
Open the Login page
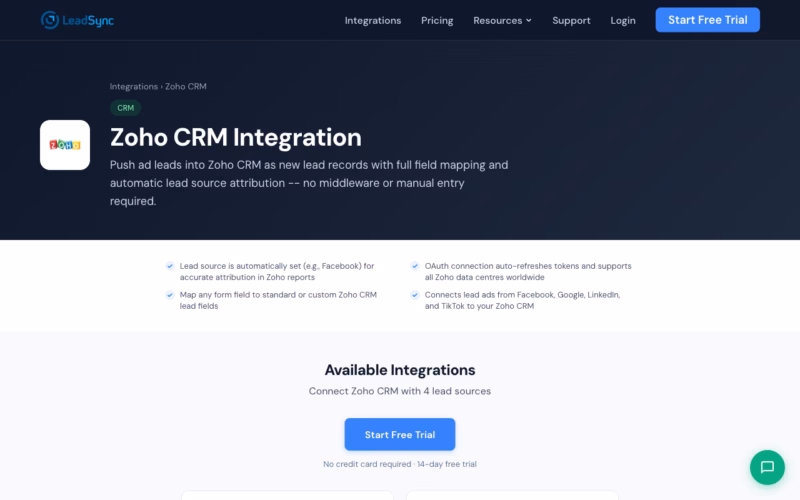tap(623, 20)
